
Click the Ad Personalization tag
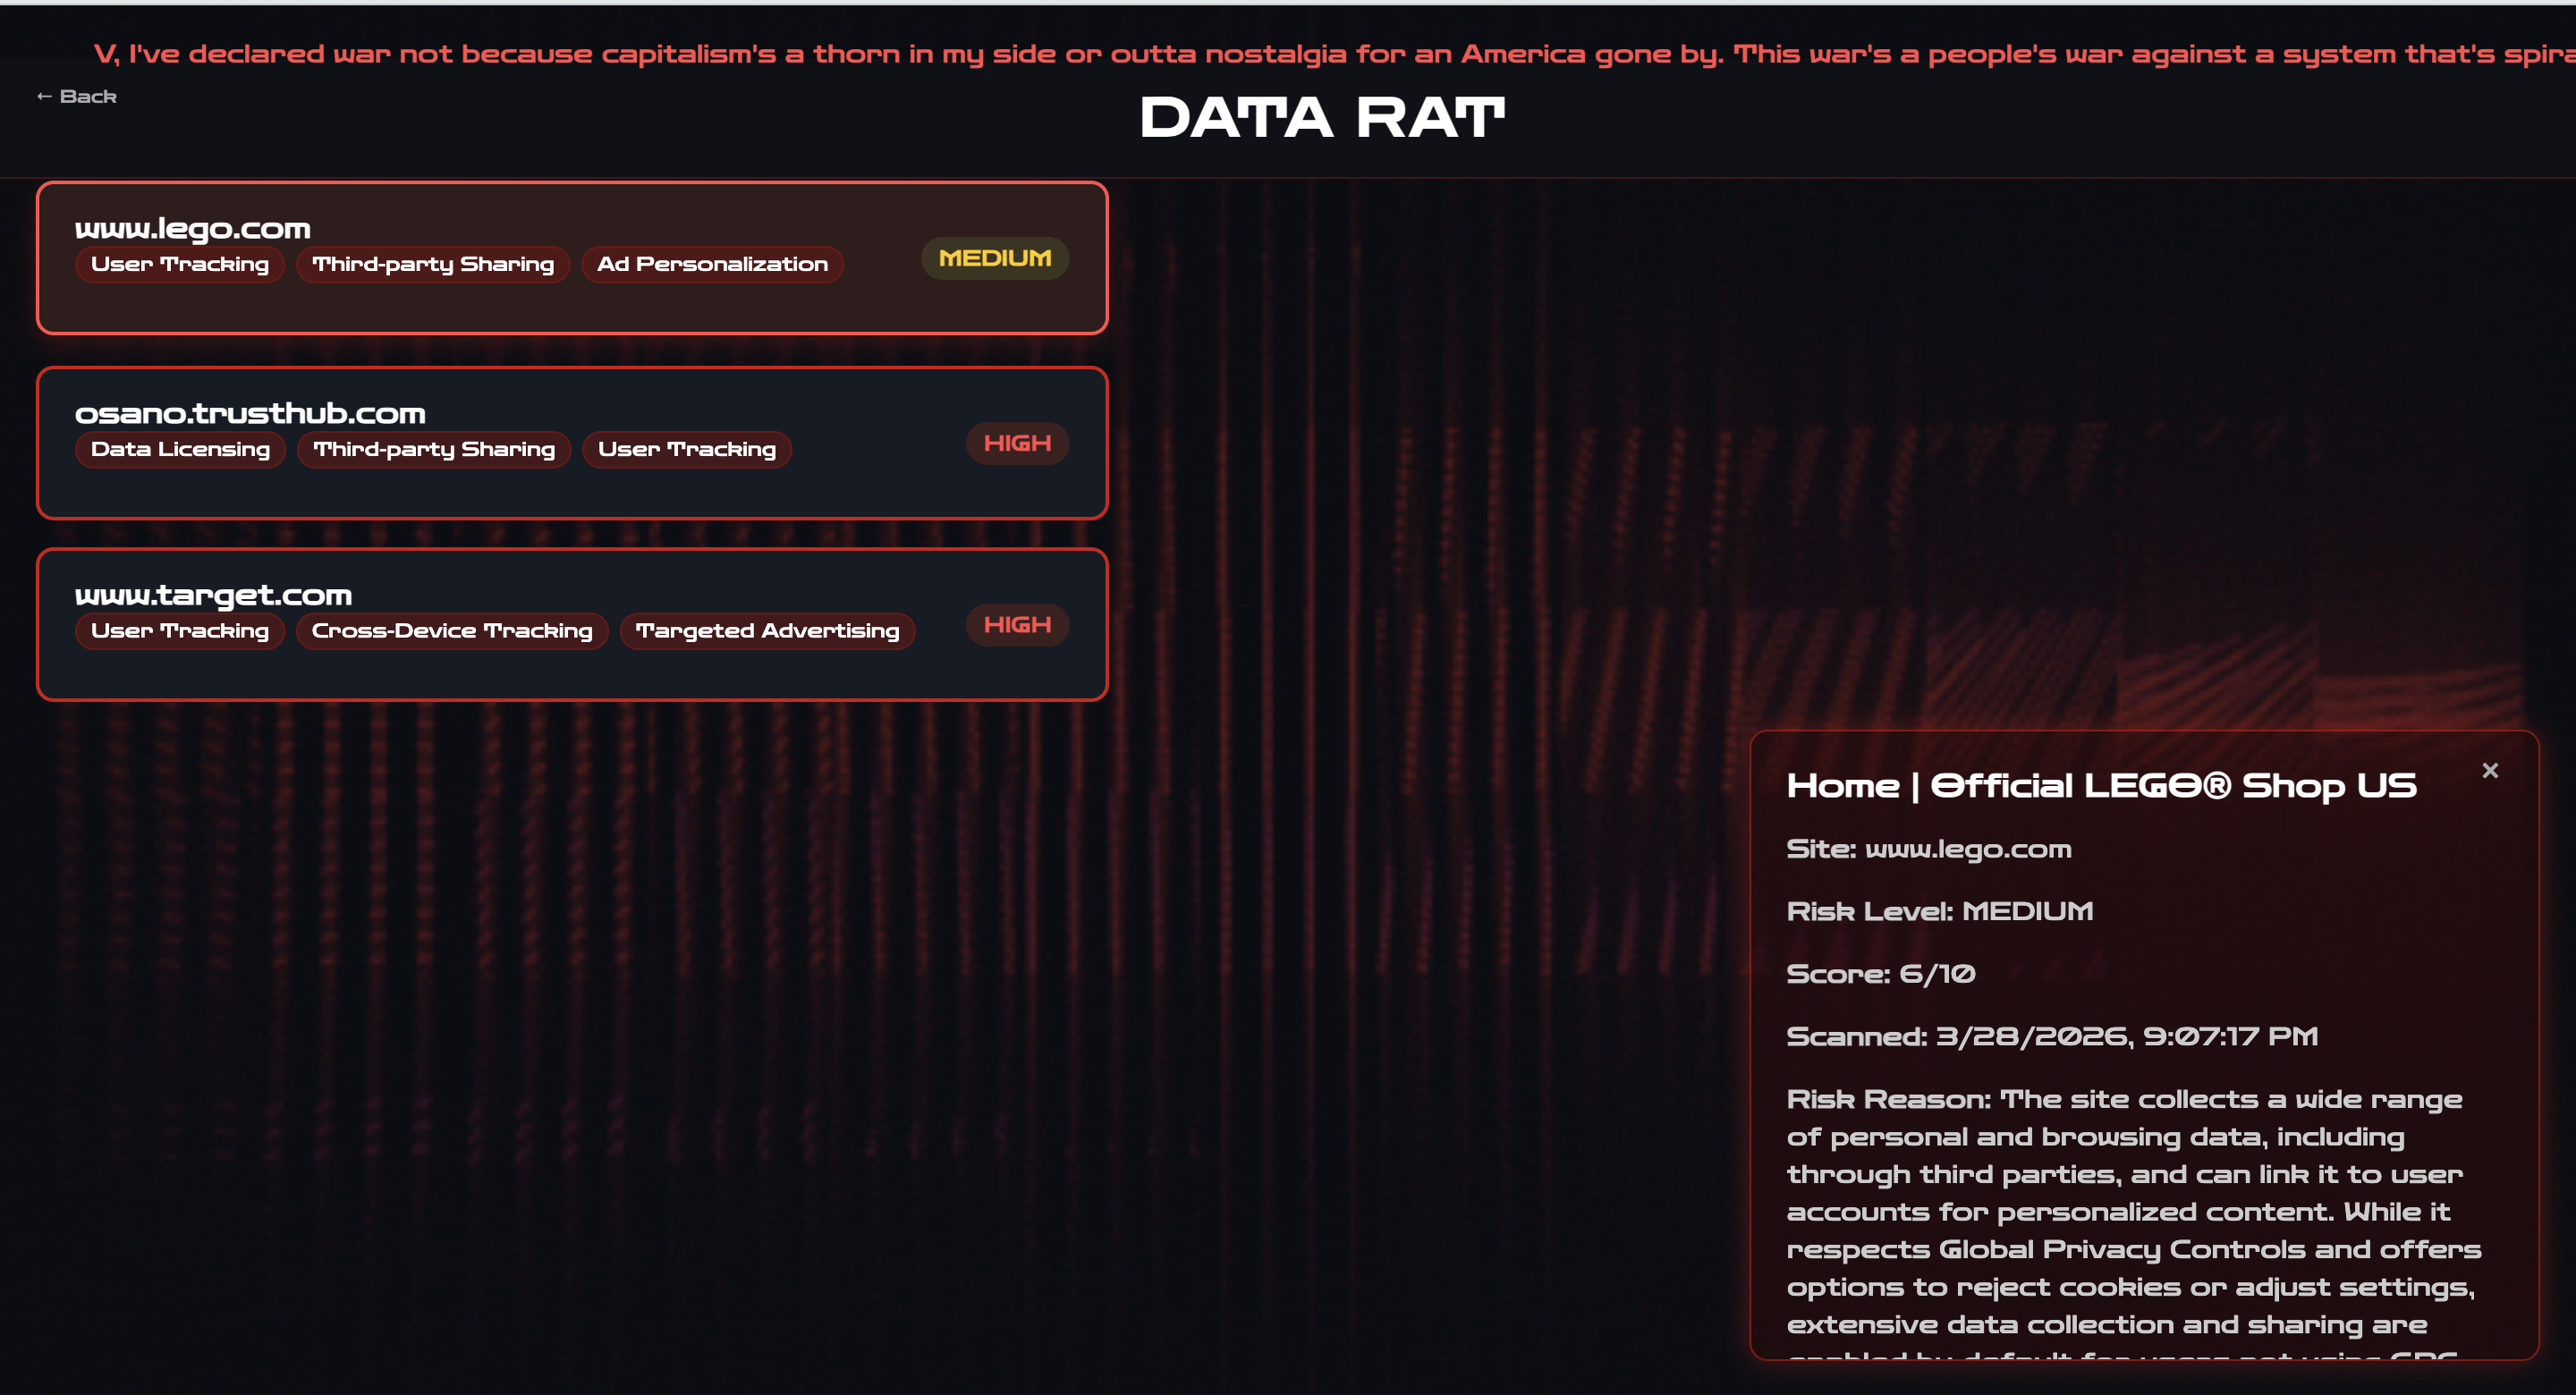712,265
